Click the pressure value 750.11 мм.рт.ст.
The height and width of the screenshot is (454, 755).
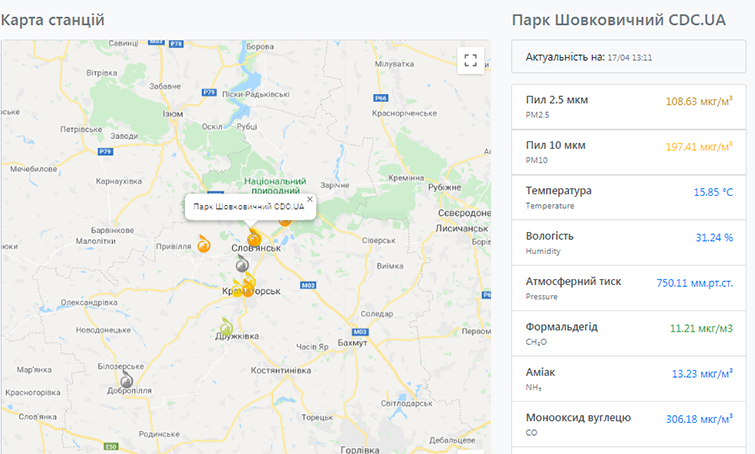(695, 283)
